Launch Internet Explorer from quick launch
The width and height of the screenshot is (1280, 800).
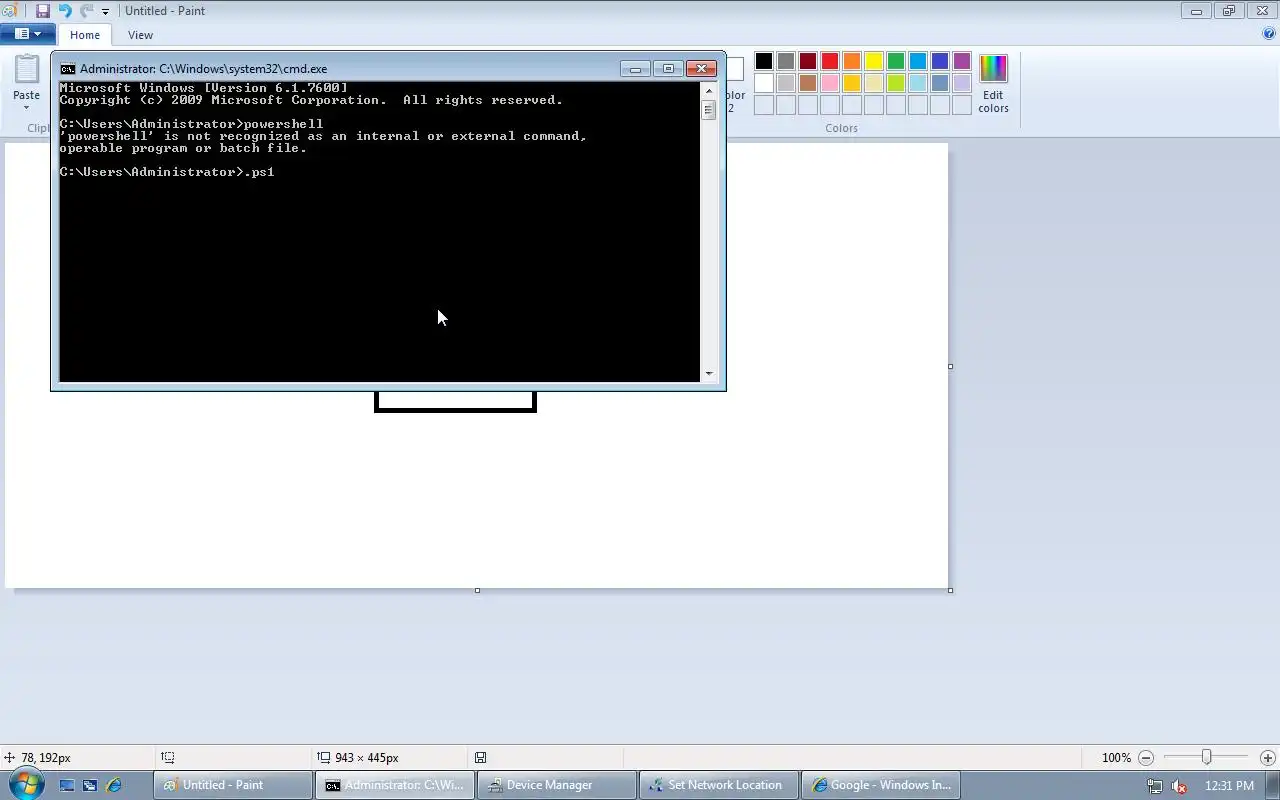(113, 785)
